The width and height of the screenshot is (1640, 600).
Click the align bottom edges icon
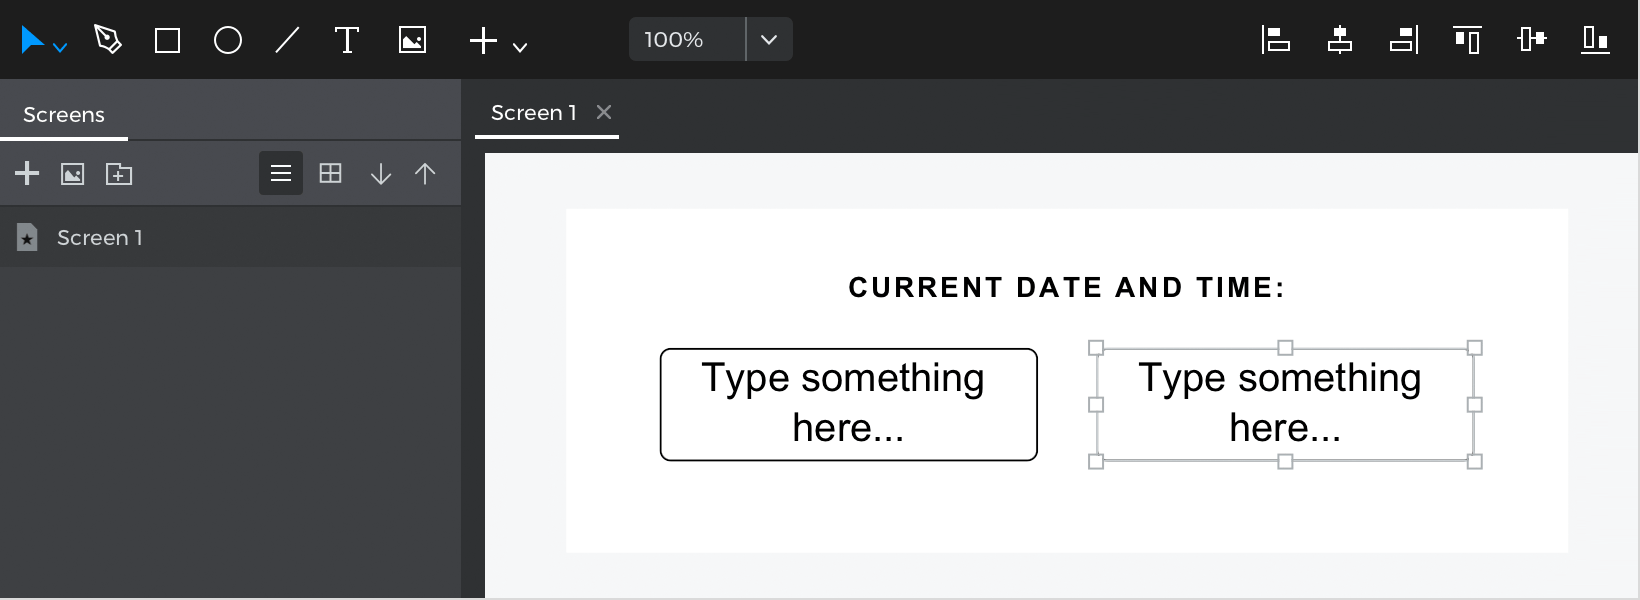1595,40
